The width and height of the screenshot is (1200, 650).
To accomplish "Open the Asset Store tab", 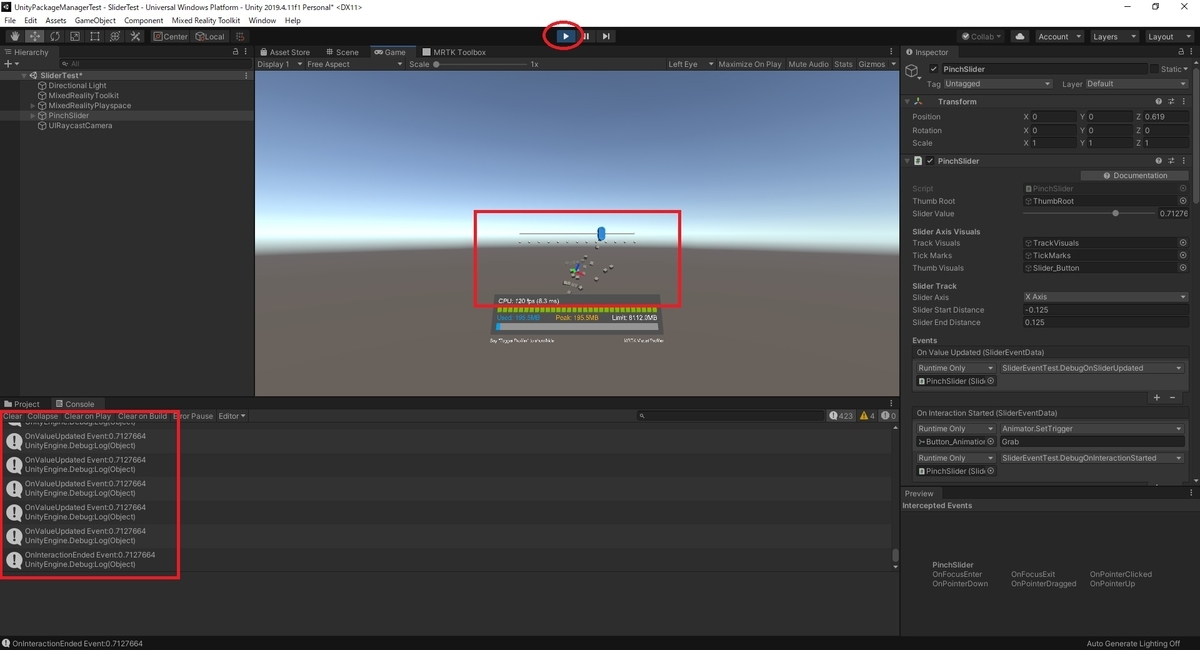I will click(285, 52).
